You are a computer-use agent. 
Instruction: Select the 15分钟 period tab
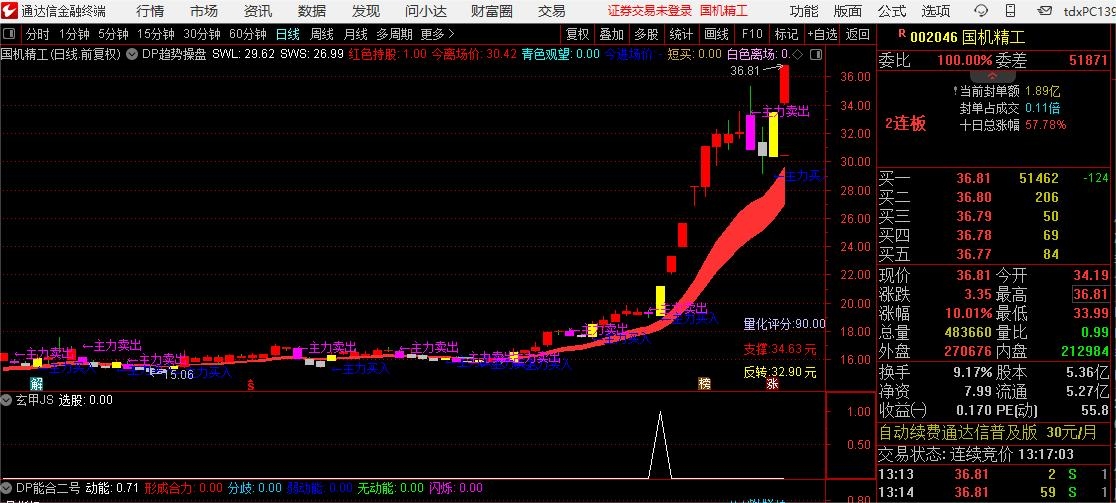156,34
